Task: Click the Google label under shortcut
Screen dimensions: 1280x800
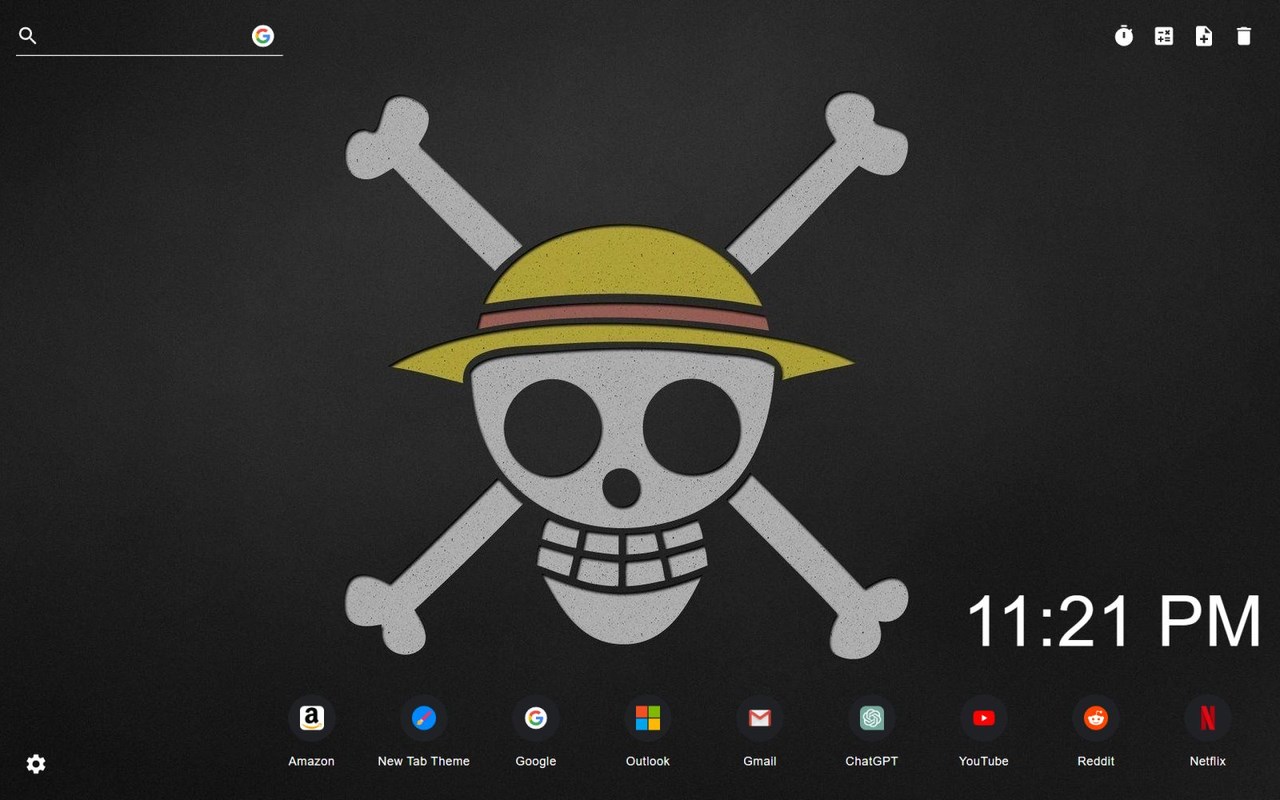Action: point(536,761)
